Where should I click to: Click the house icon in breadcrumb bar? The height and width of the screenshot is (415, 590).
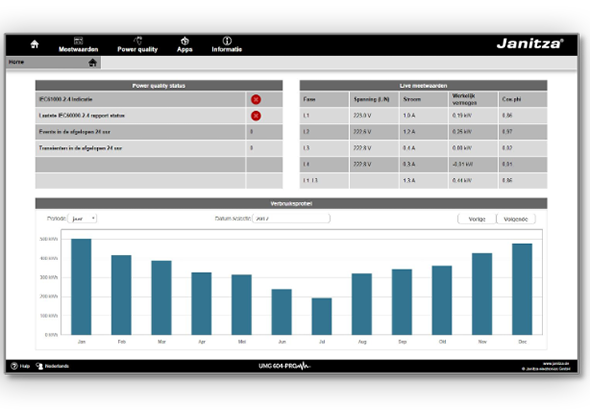(x=93, y=62)
